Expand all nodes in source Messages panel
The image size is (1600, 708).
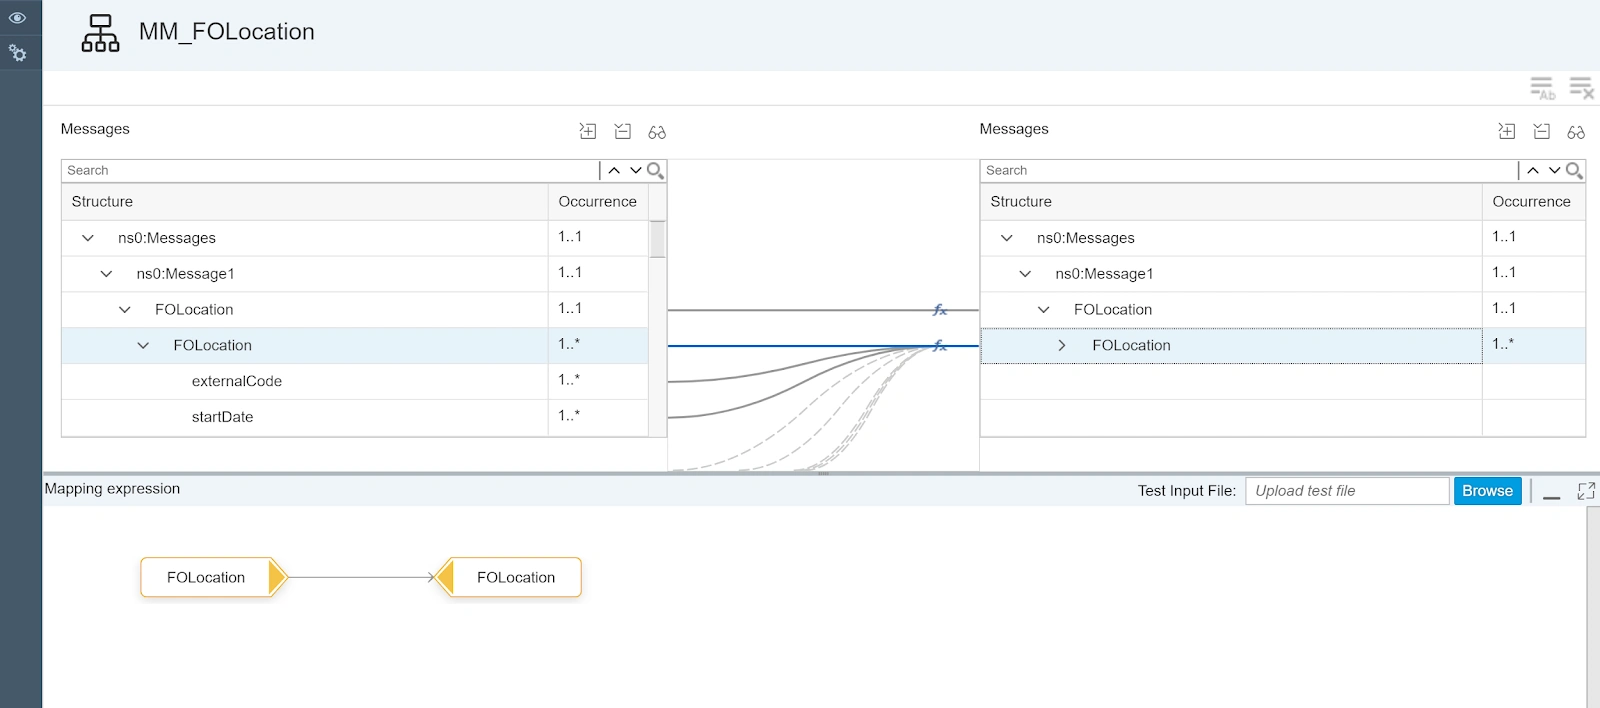[x=588, y=131]
